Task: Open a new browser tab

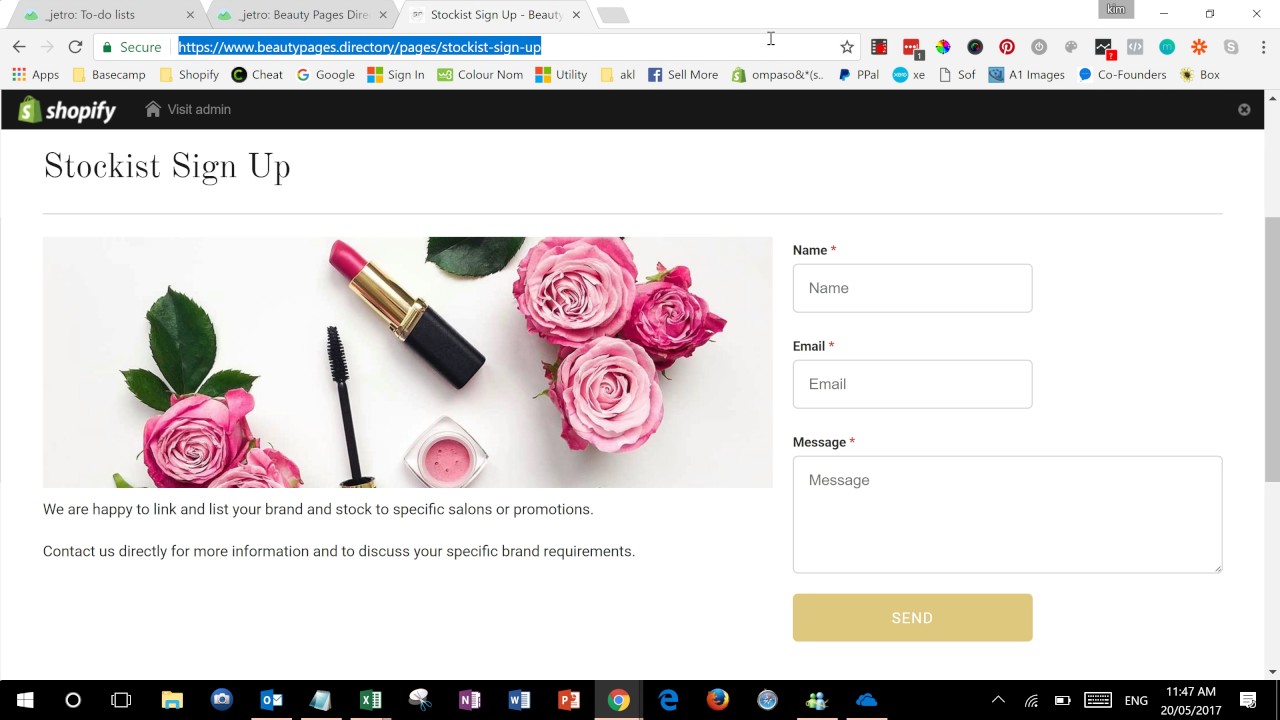Action: pyautogui.click(x=613, y=15)
